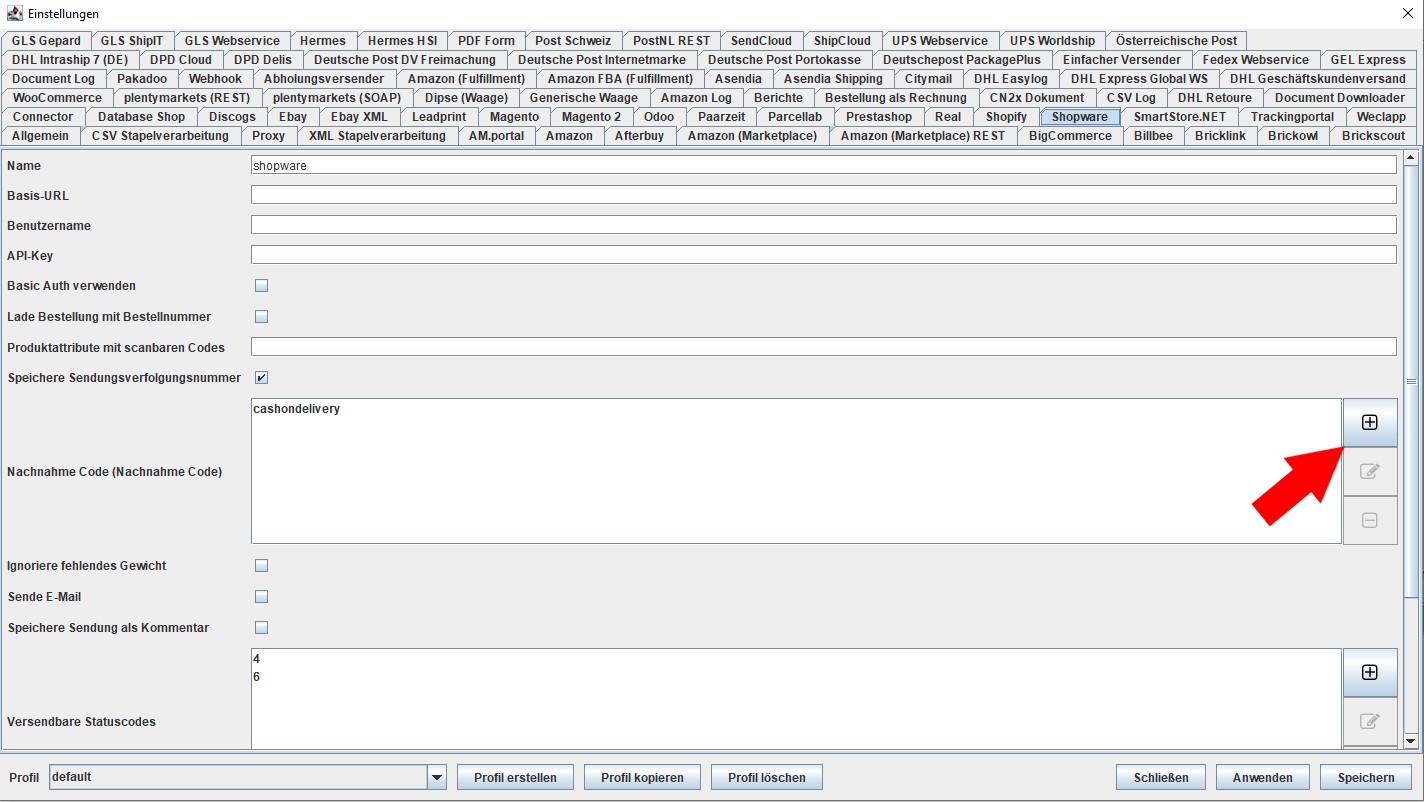Switch to the Generische Waage tab

click(x=584, y=98)
